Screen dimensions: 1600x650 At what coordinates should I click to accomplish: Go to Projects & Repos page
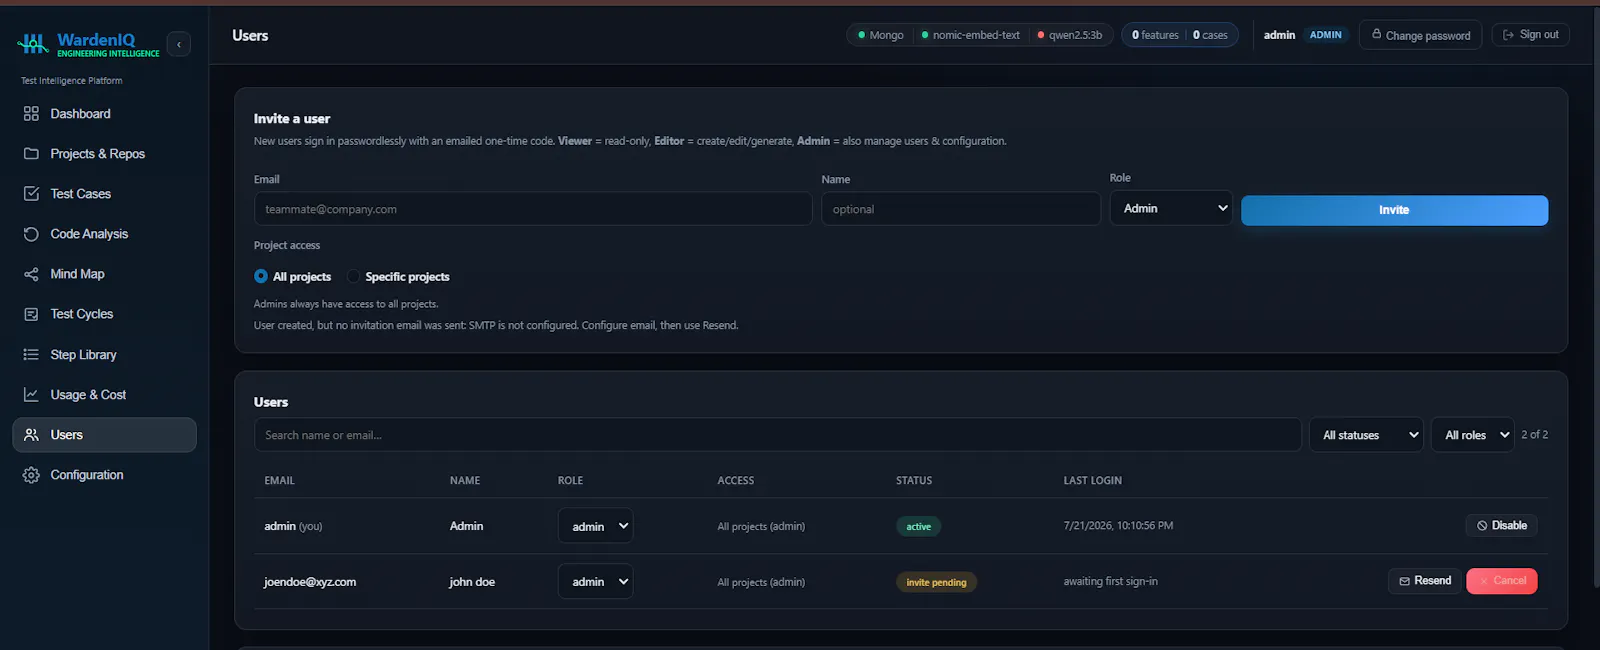[x=104, y=154]
